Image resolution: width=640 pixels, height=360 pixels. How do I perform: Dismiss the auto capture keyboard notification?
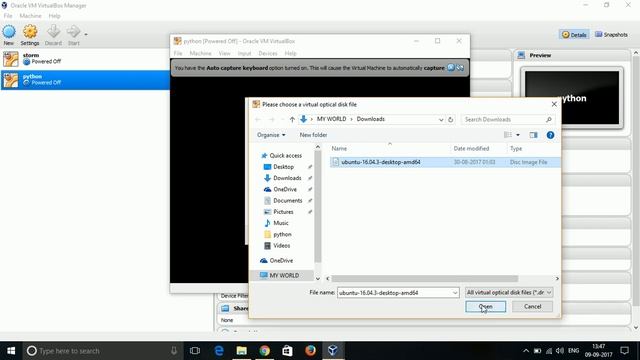pyautogui.click(x=451, y=68)
